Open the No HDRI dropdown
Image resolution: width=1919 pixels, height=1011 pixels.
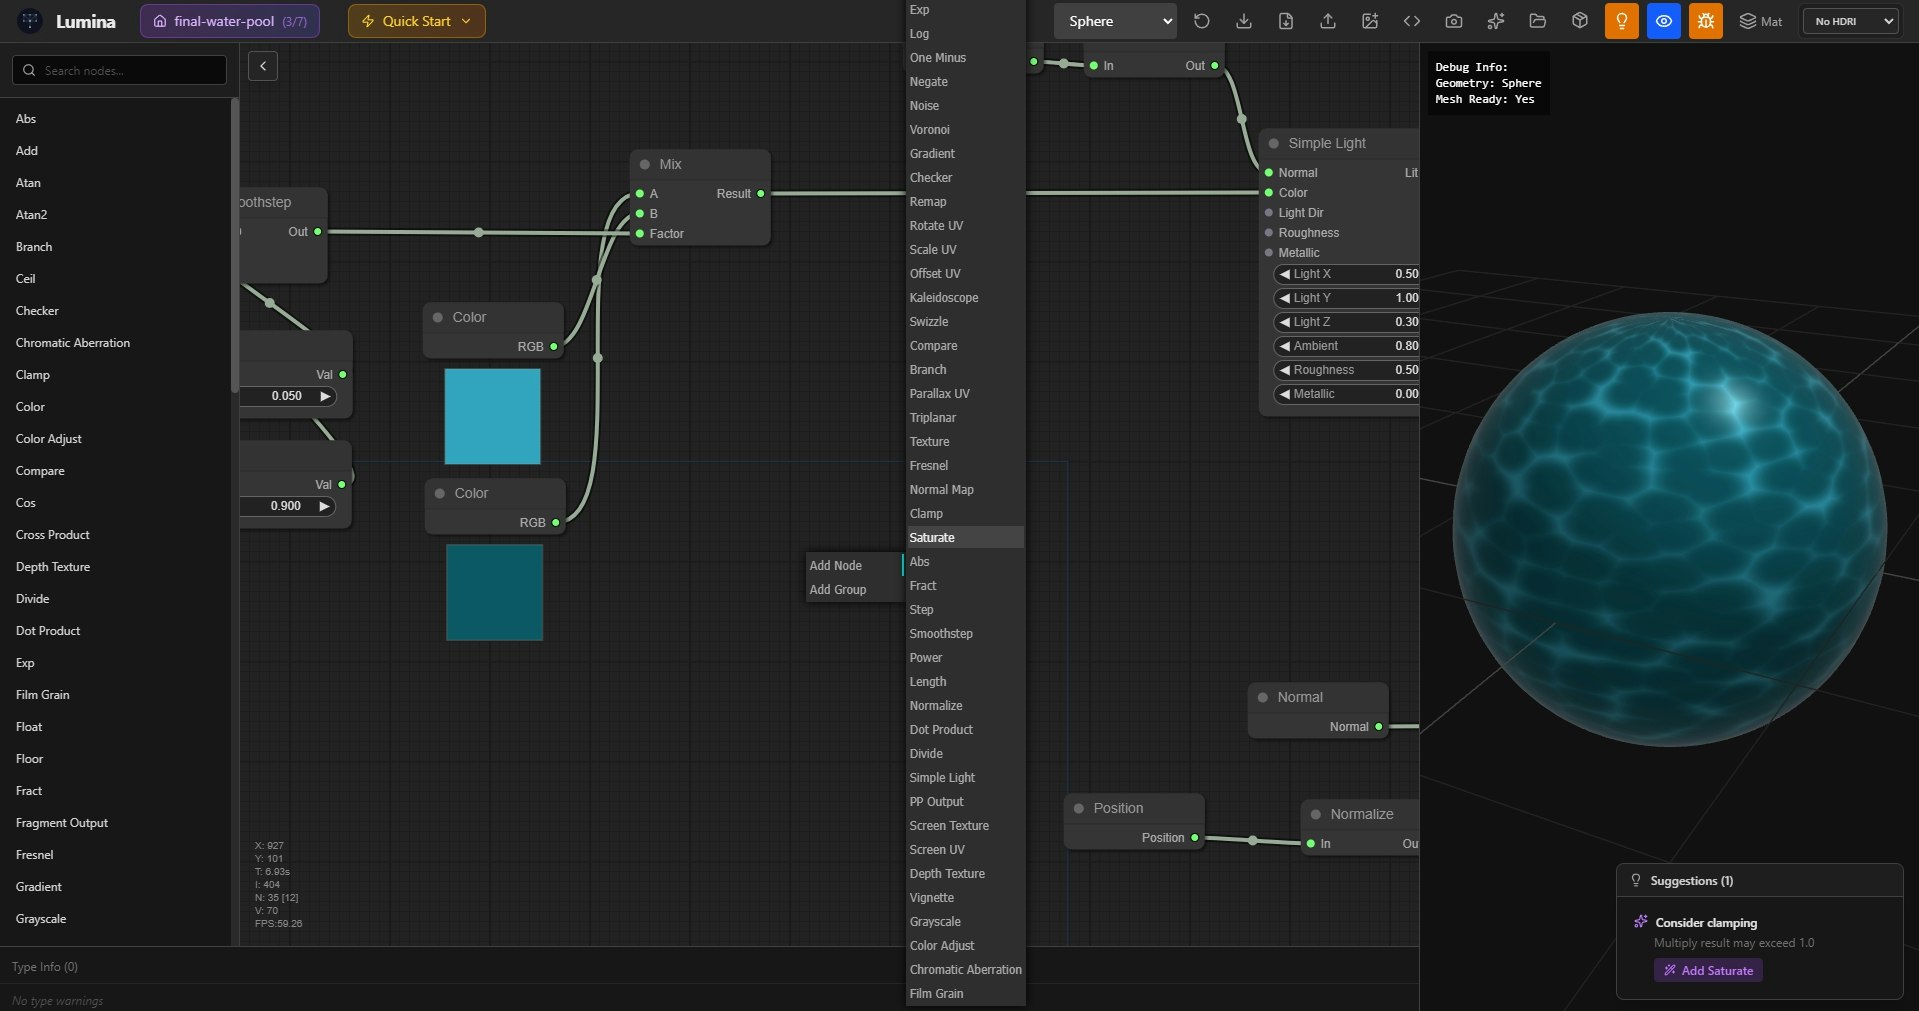1848,20
